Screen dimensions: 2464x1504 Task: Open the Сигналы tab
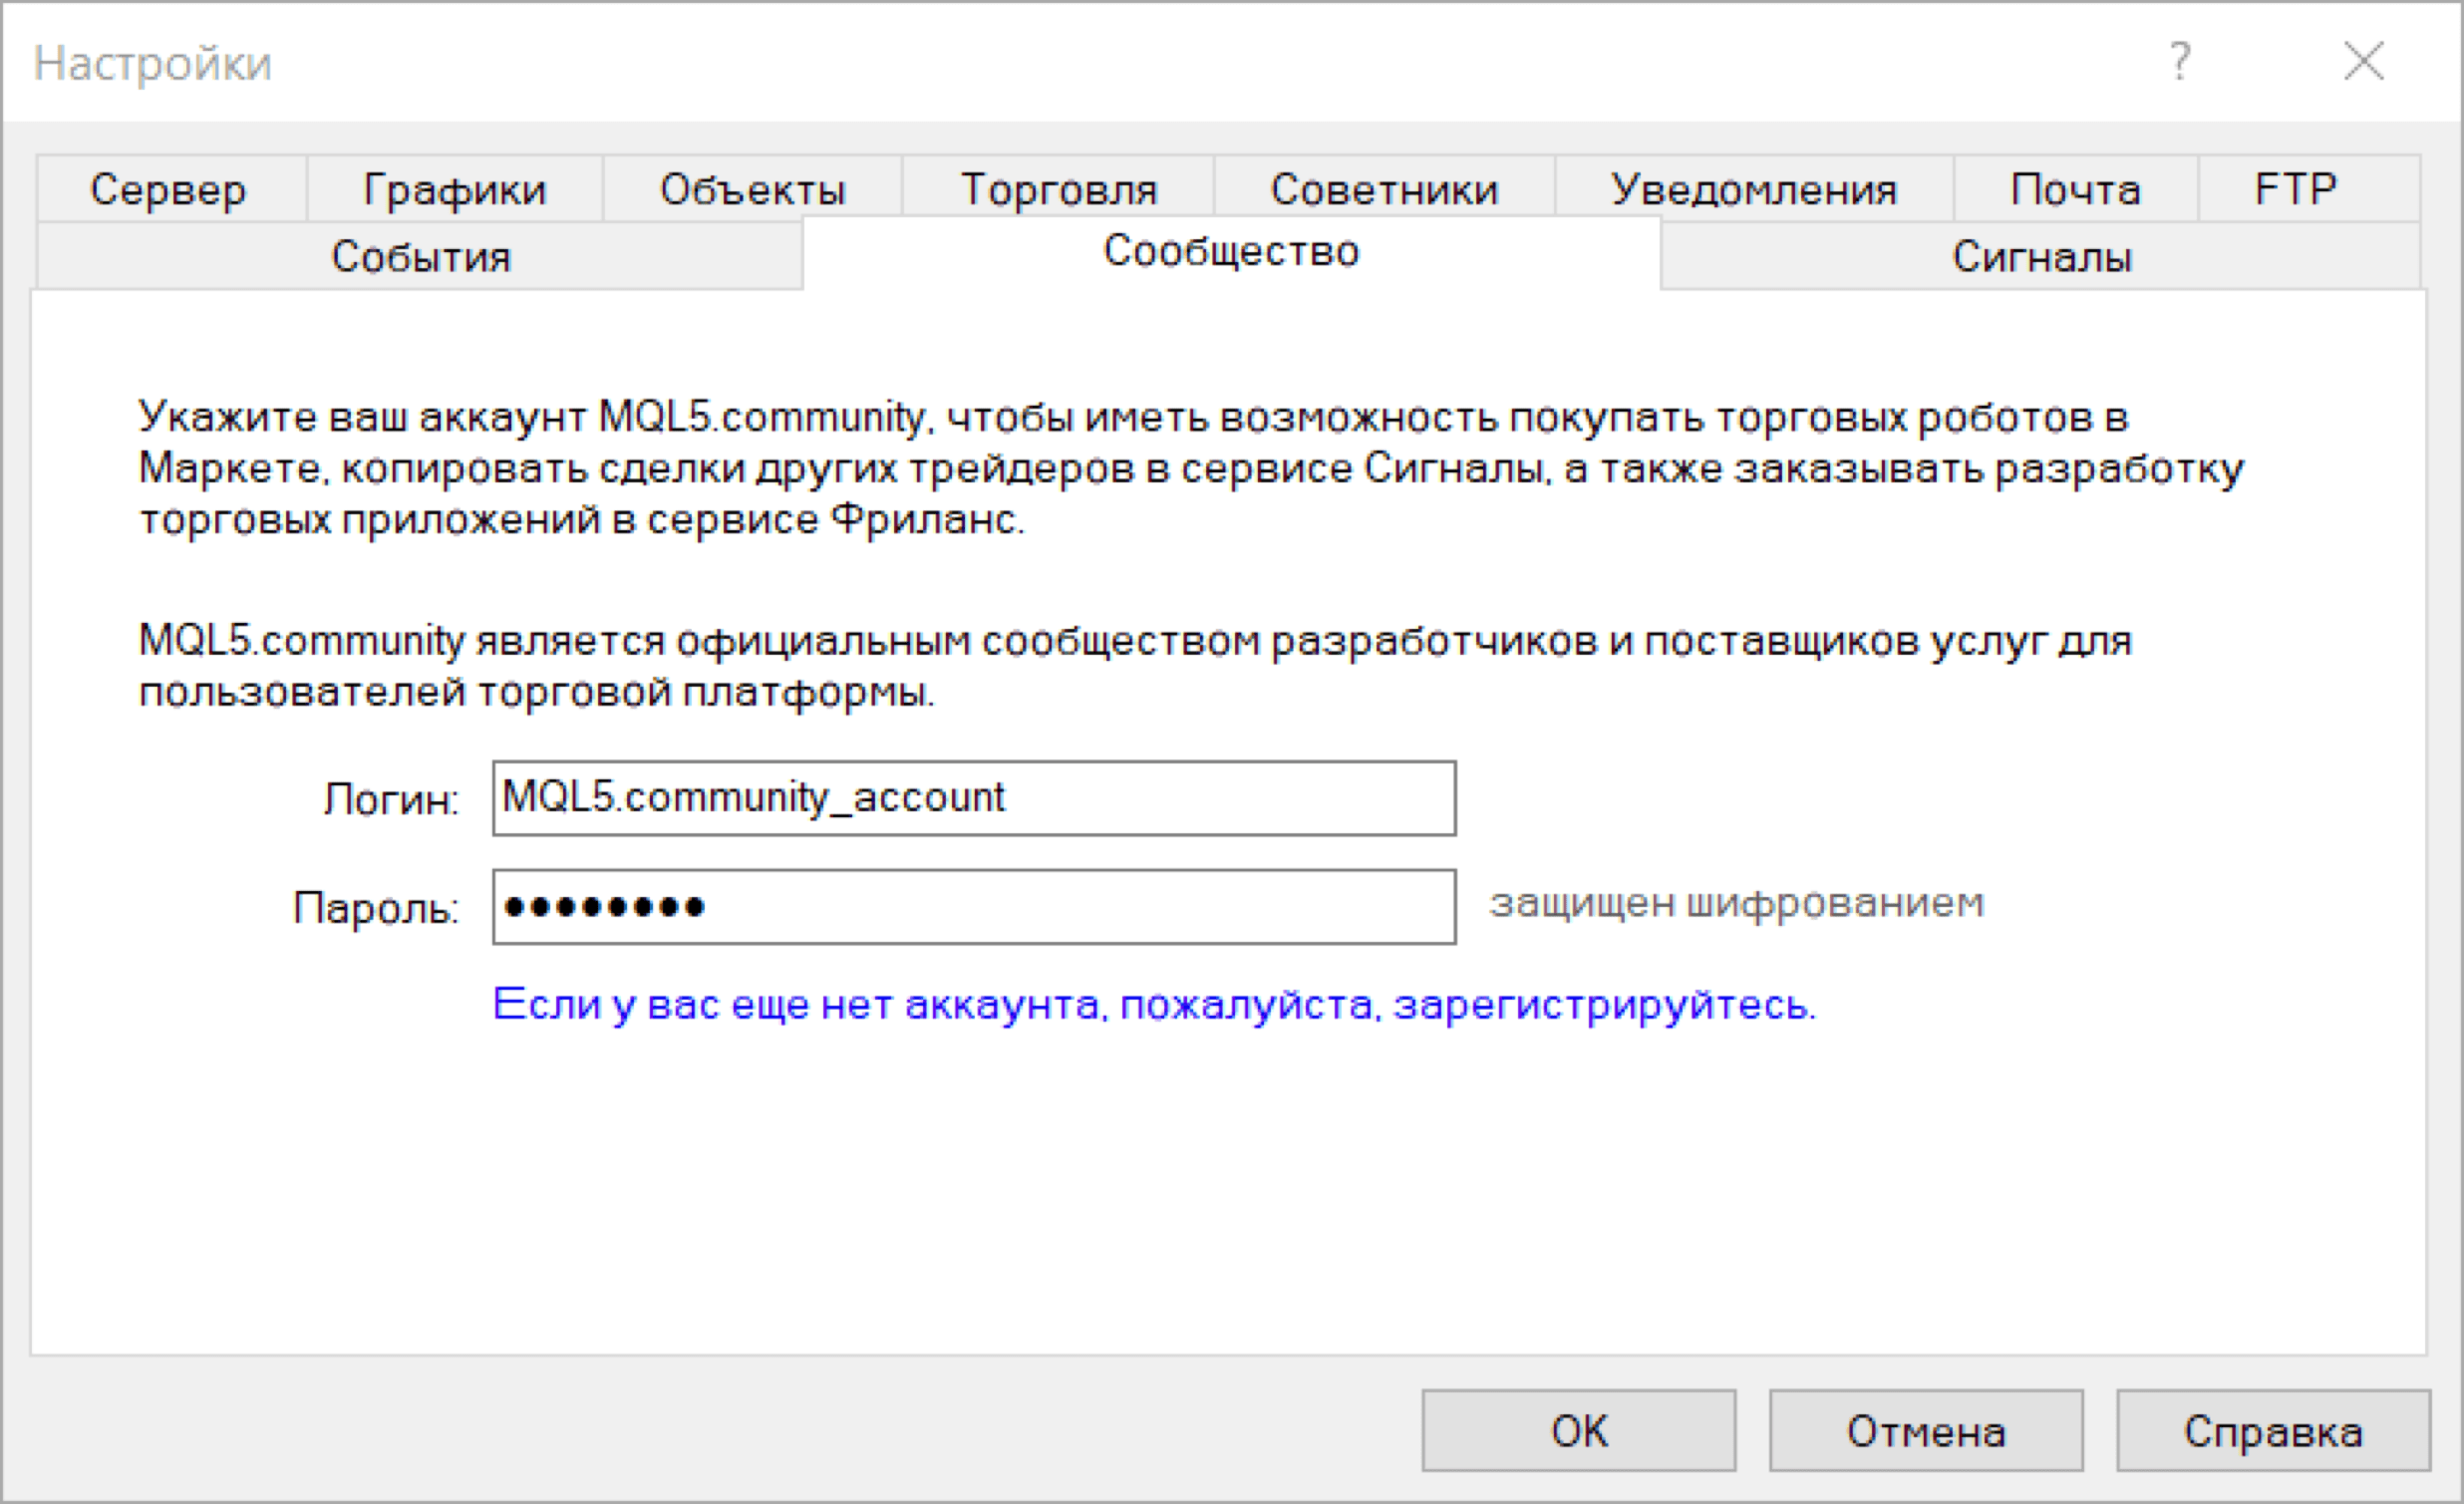click(x=2041, y=257)
